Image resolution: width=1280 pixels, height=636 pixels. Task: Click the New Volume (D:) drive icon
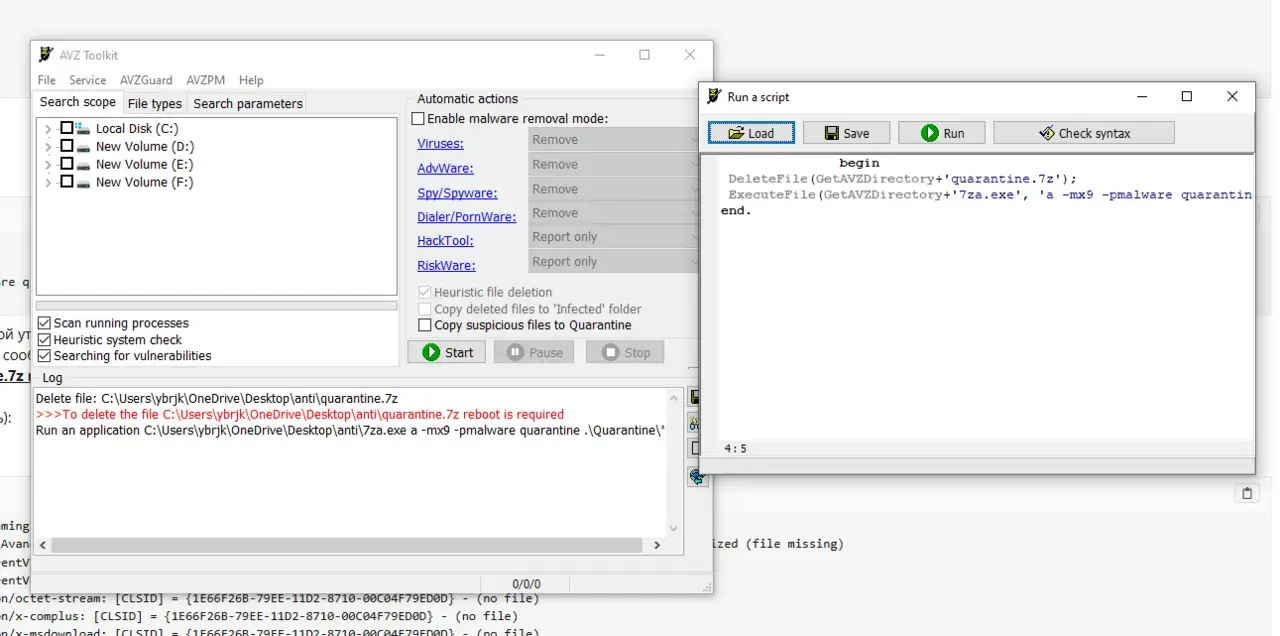pos(84,146)
